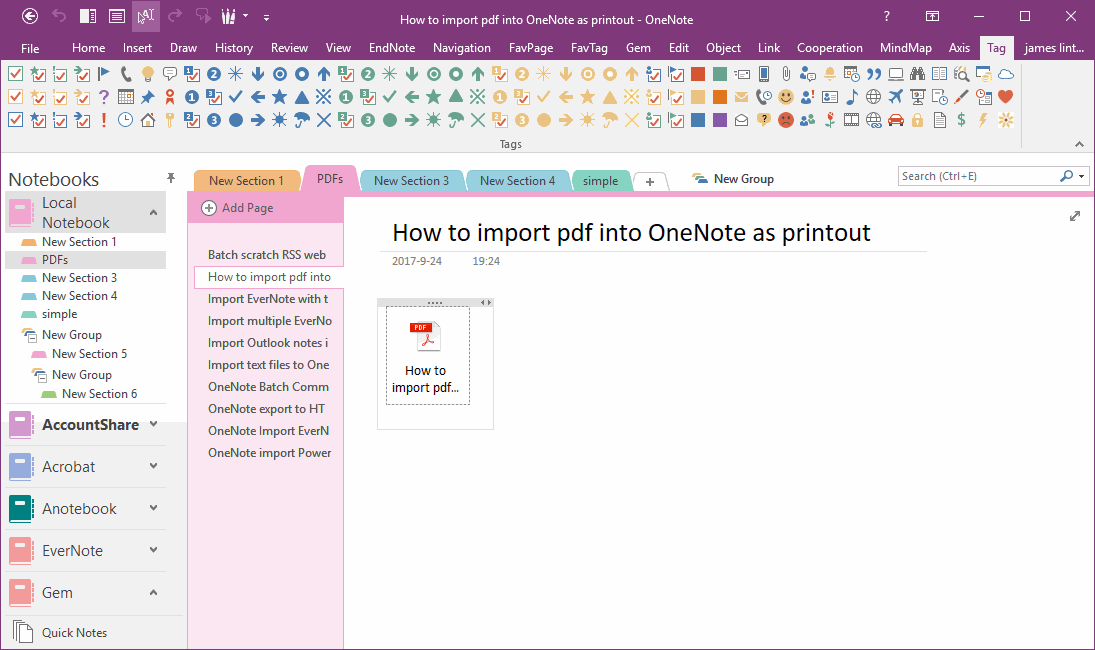
Task: Apply the paperclip tag
Action: (x=786, y=74)
